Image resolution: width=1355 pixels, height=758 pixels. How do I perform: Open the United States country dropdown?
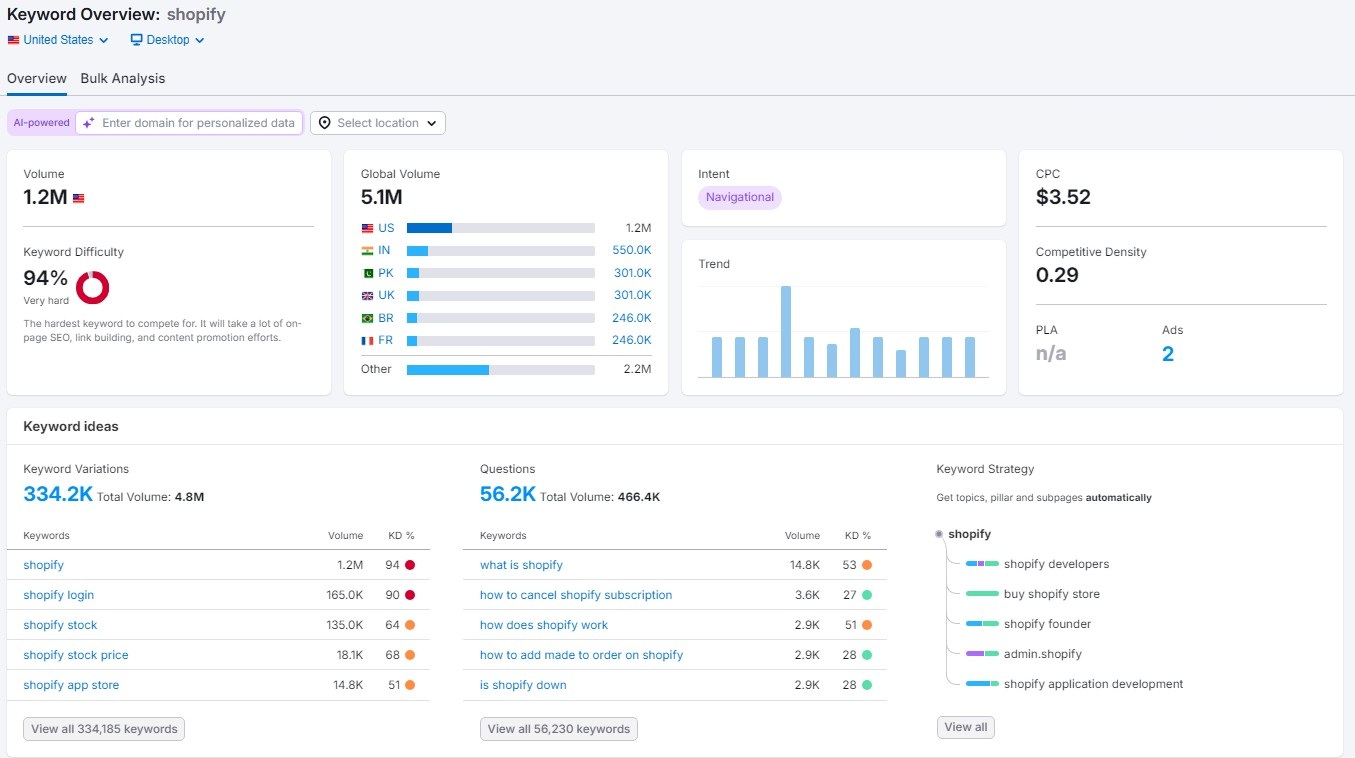coord(58,40)
